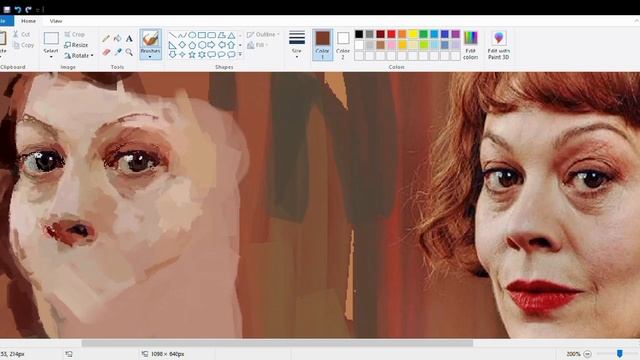The width and height of the screenshot is (640, 360).
Task: Choose the black color swatch
Action: [x=359, y=34]
